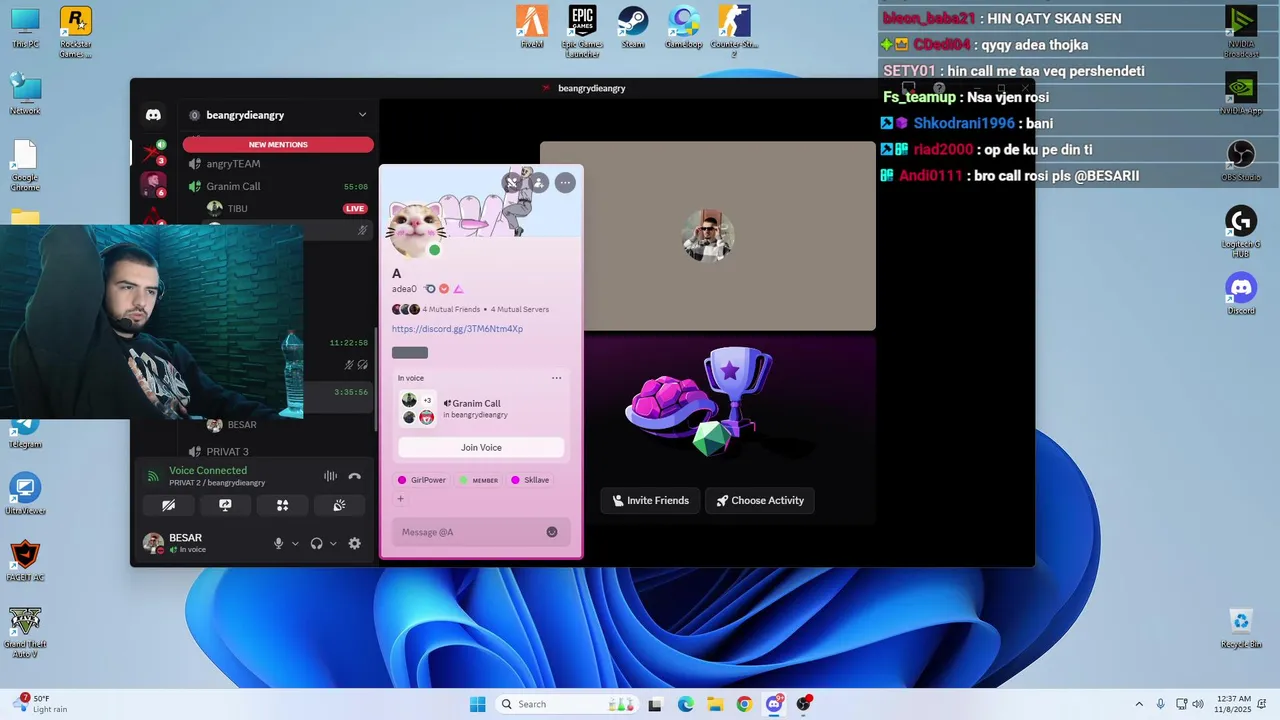Viewport: 1280px width, 720px height.
Task: Open headphone output options arrow
Action: point(333,544)
